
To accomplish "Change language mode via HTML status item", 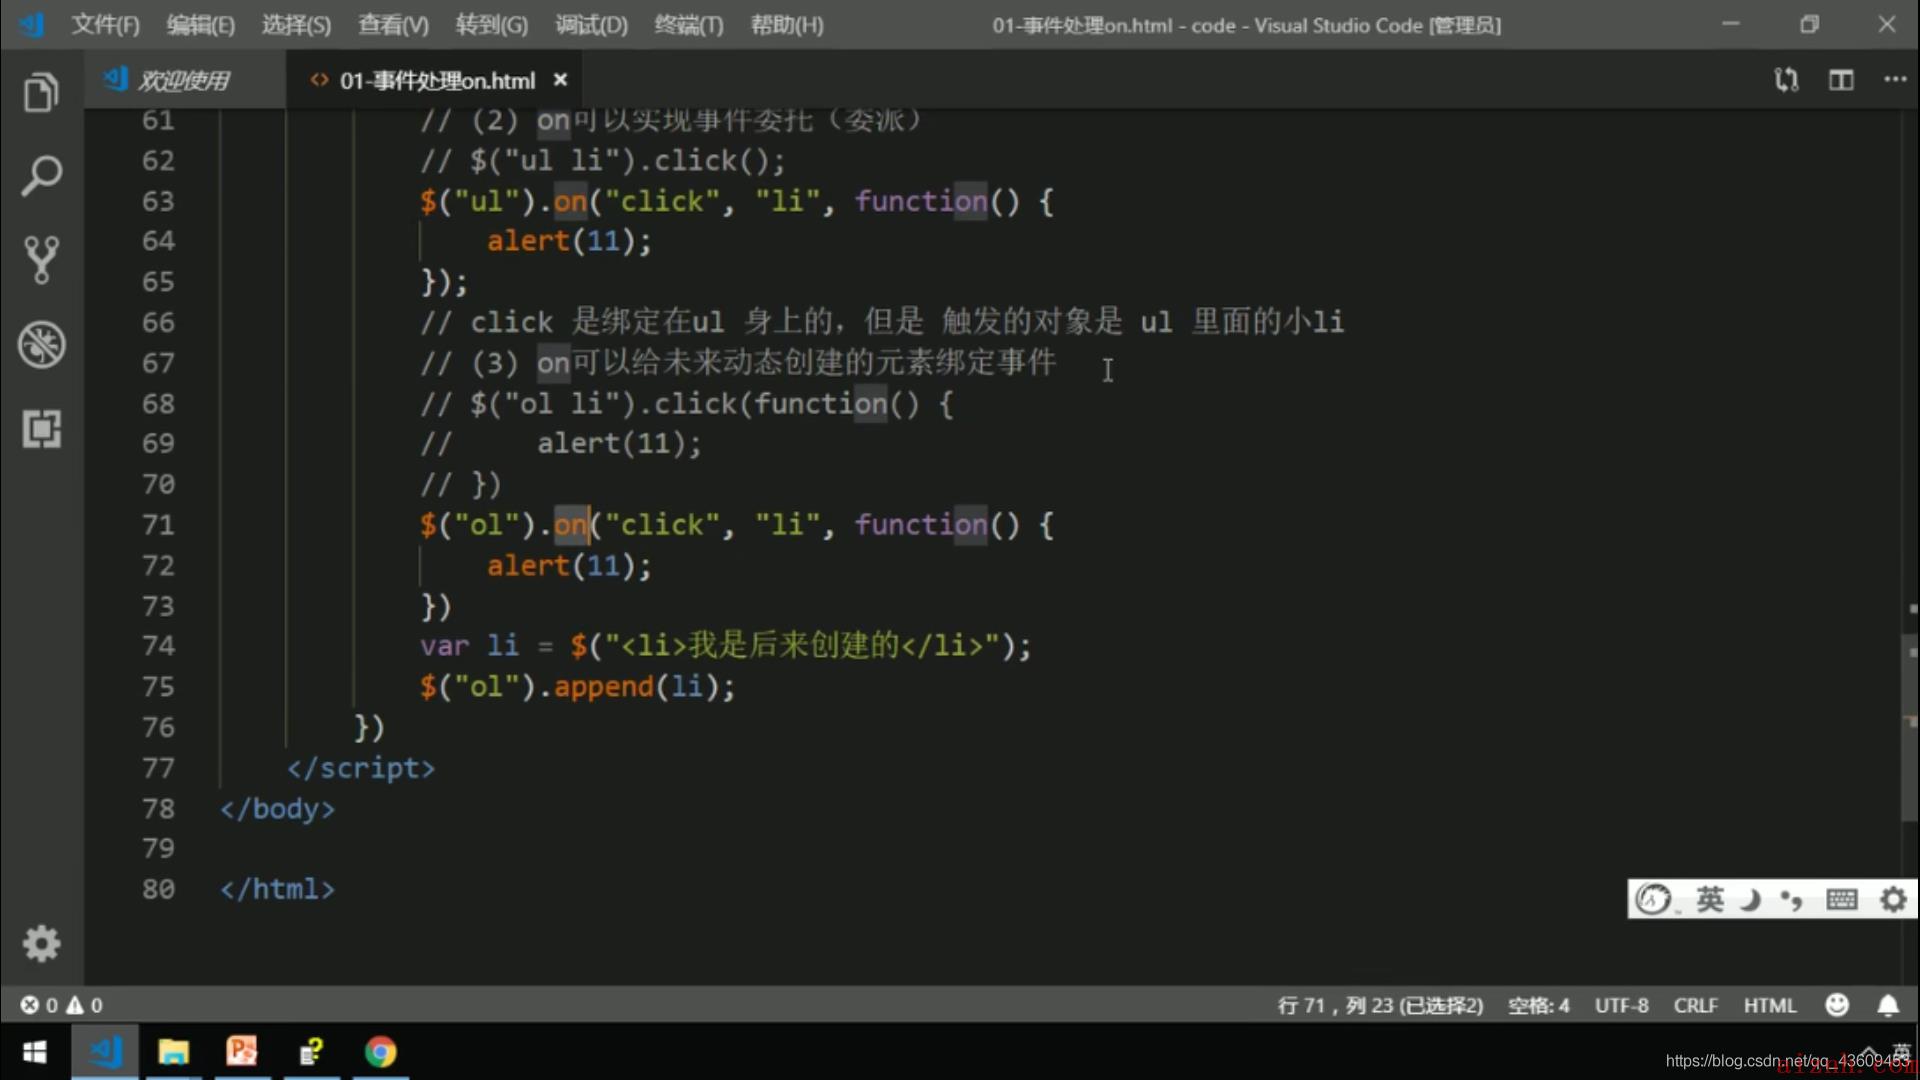I will pos(1769,1005).
